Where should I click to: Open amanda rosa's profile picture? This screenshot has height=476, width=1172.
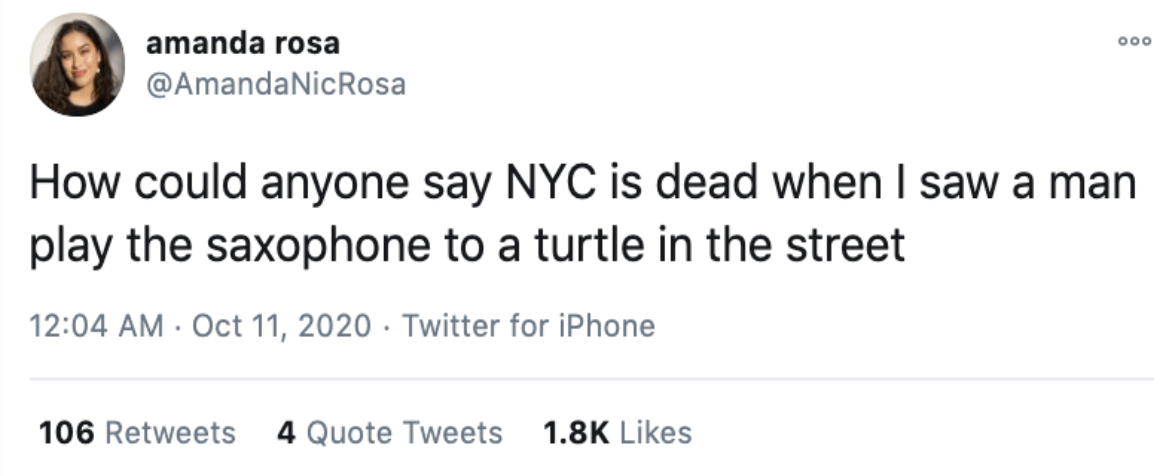click(77, 64)
